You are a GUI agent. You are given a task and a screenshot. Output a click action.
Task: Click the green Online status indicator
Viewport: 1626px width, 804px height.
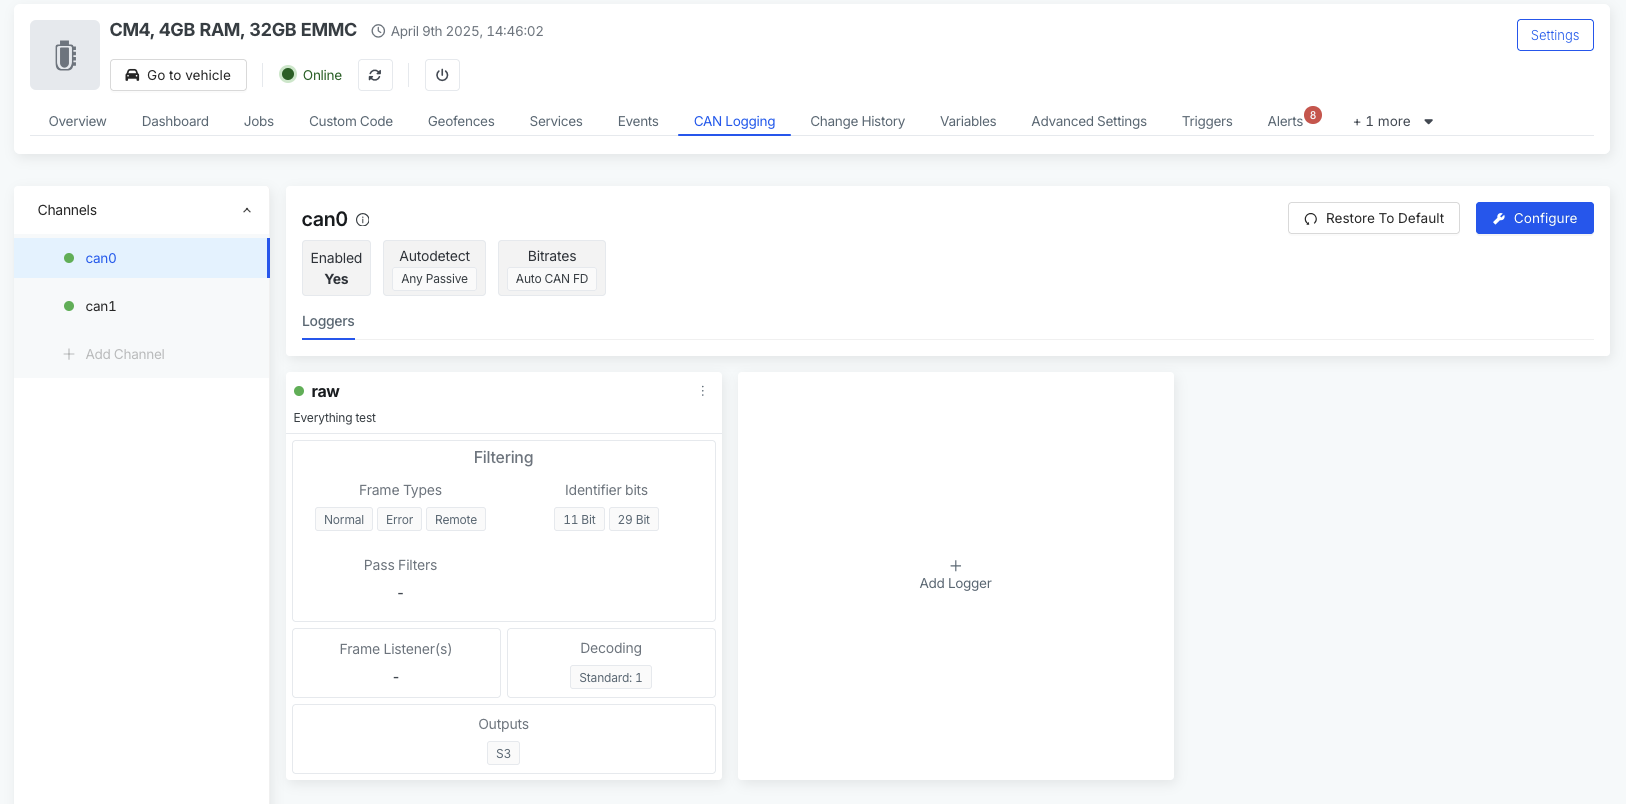tap(288, 75)
